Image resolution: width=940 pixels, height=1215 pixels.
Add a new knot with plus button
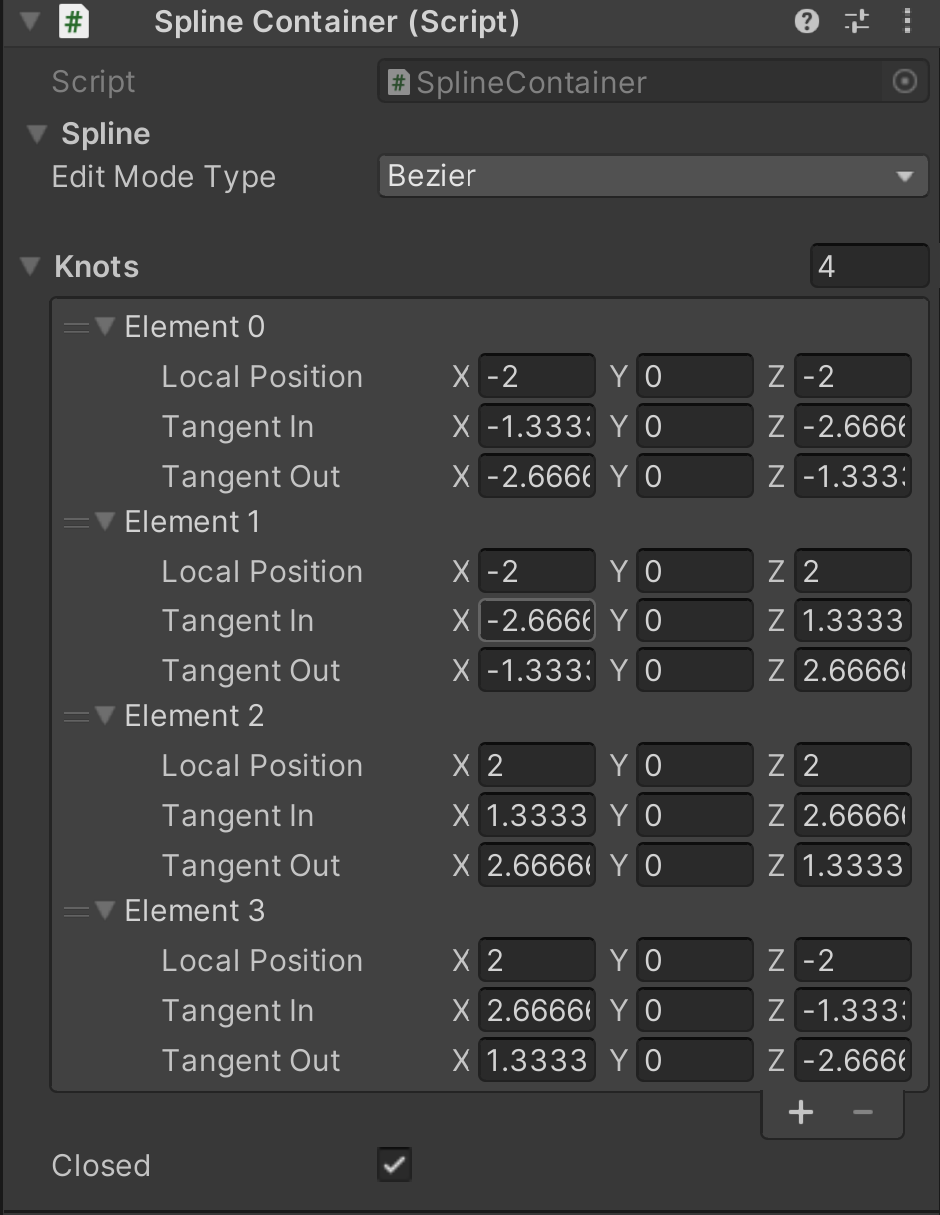(800, 1113)
